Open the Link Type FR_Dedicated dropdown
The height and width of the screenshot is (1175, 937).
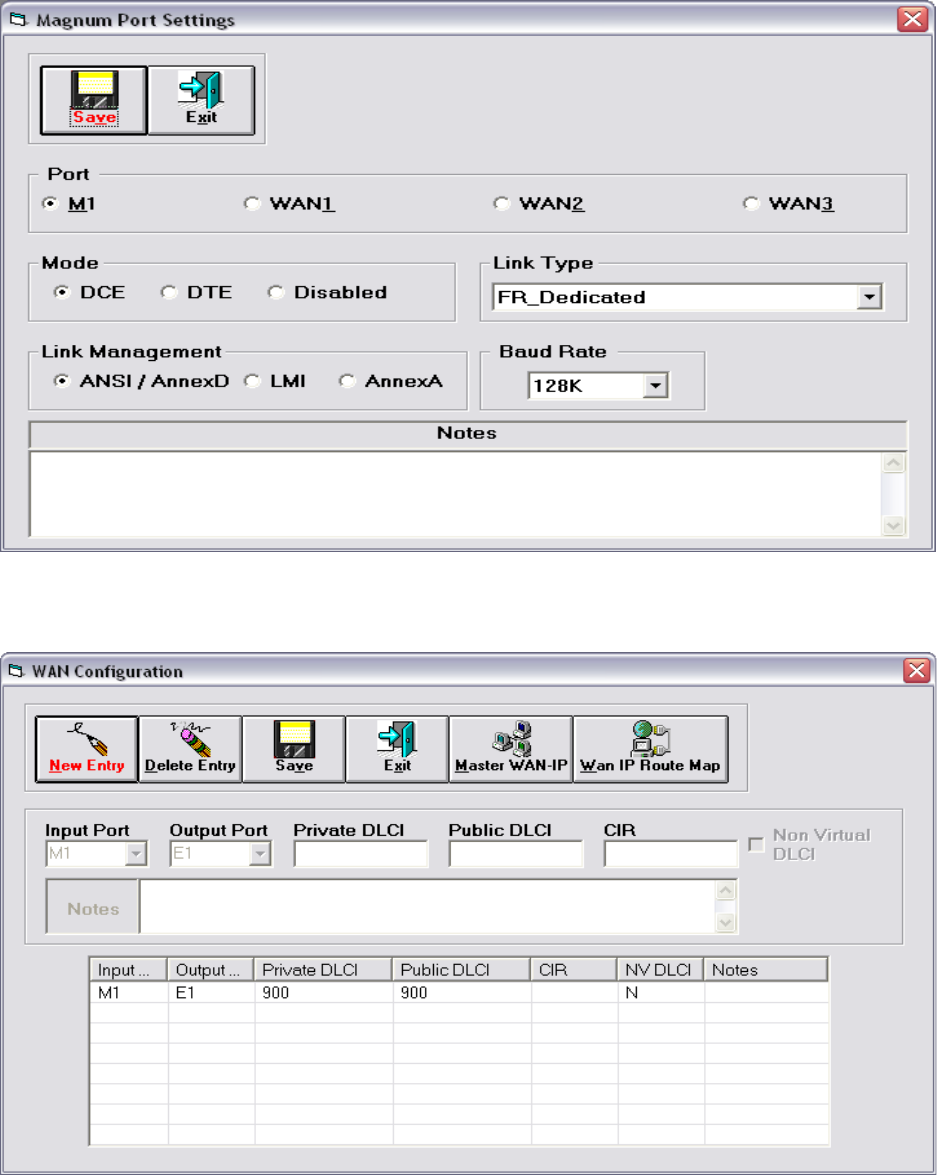pos(869,297)
